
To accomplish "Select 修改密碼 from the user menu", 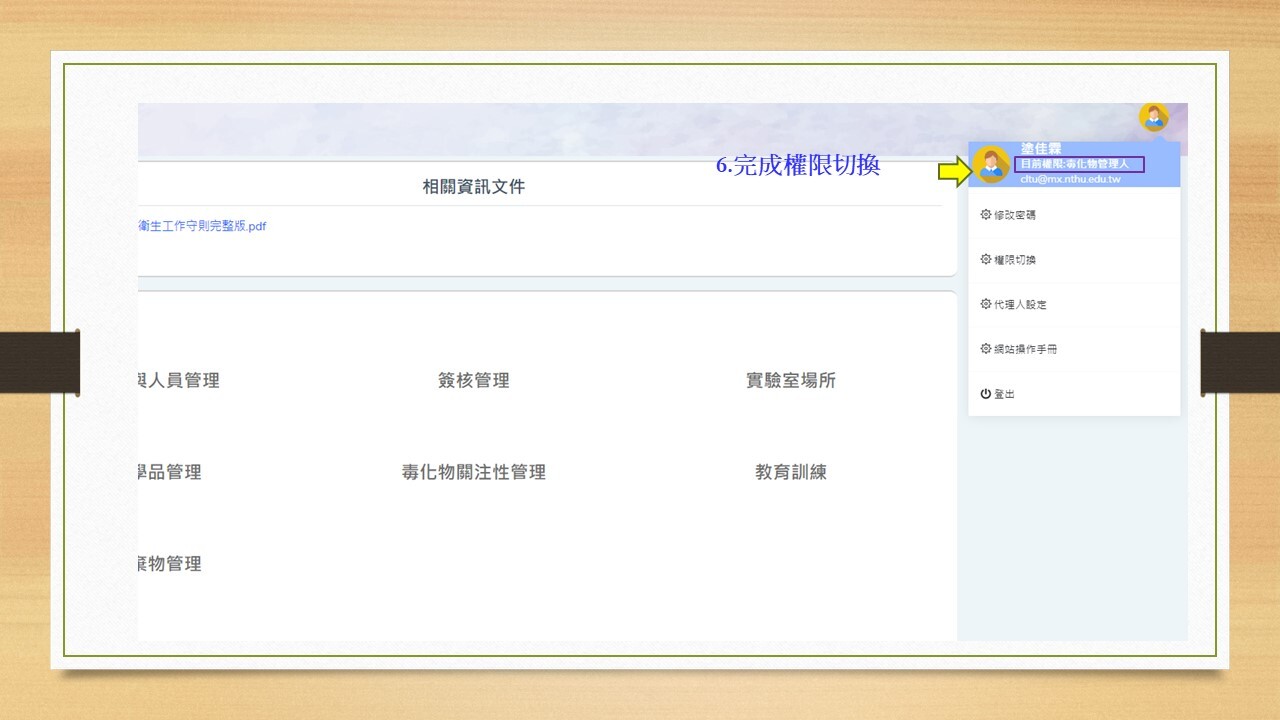I will pos(1015,215).
